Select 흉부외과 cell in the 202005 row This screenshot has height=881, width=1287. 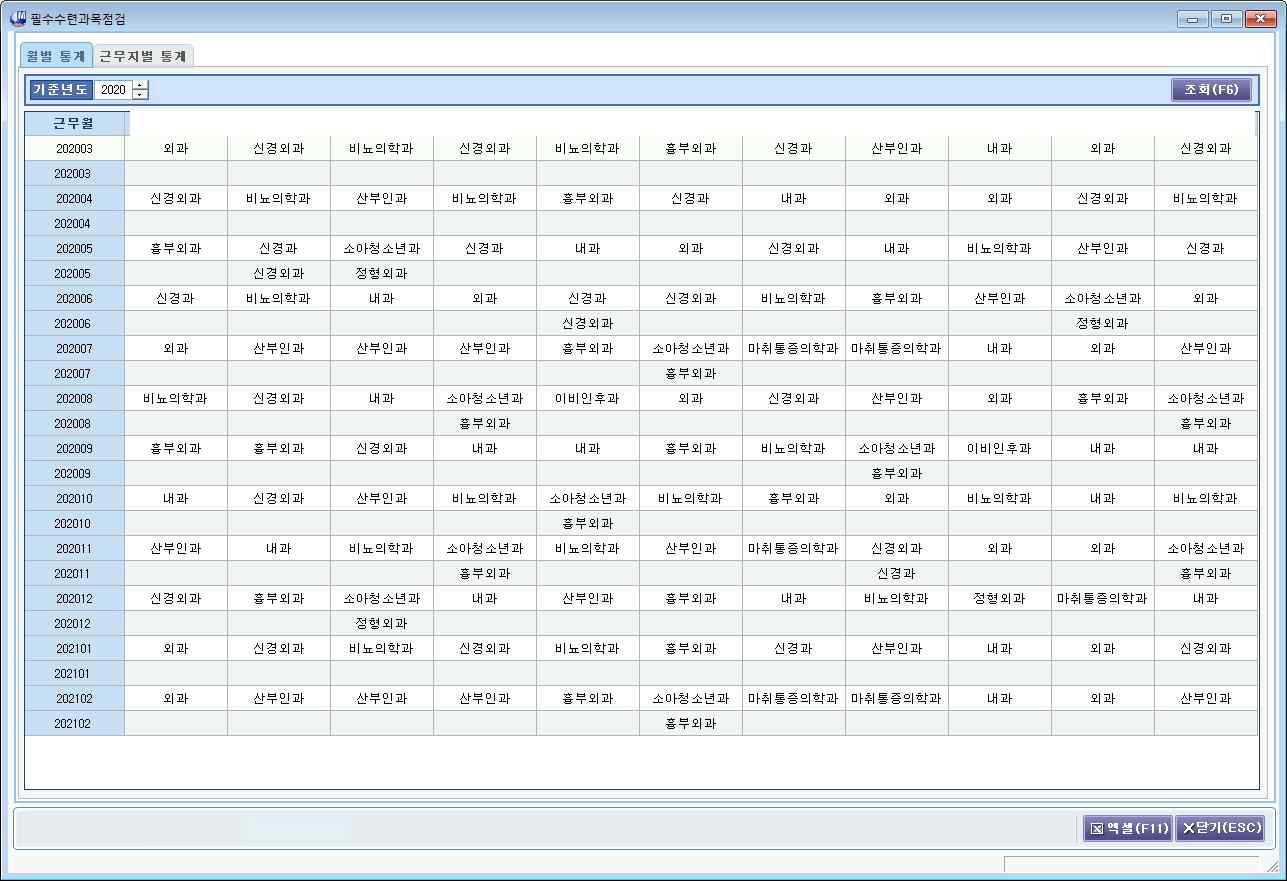click(176, 248)
